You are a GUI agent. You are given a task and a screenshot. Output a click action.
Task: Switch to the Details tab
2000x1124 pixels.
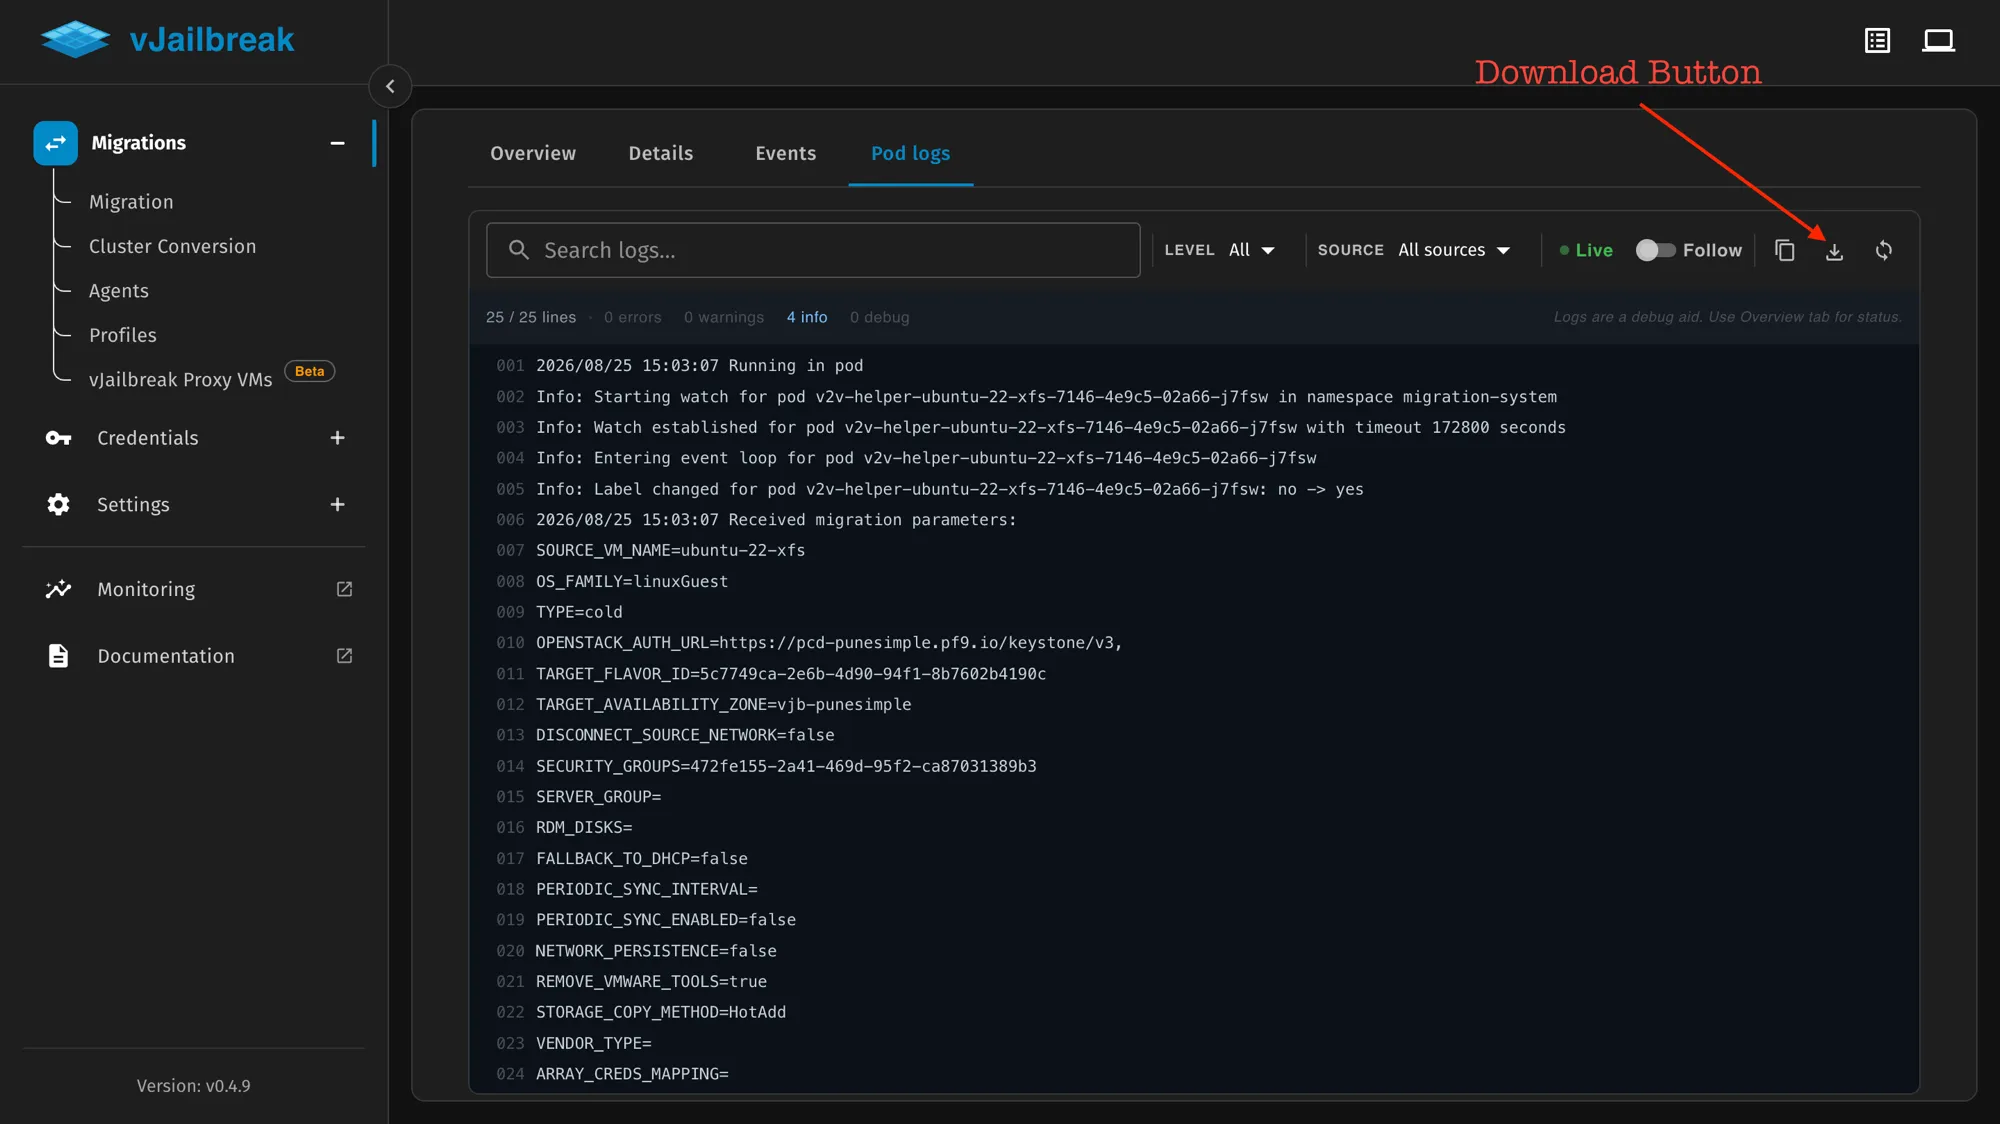[661, 153]
